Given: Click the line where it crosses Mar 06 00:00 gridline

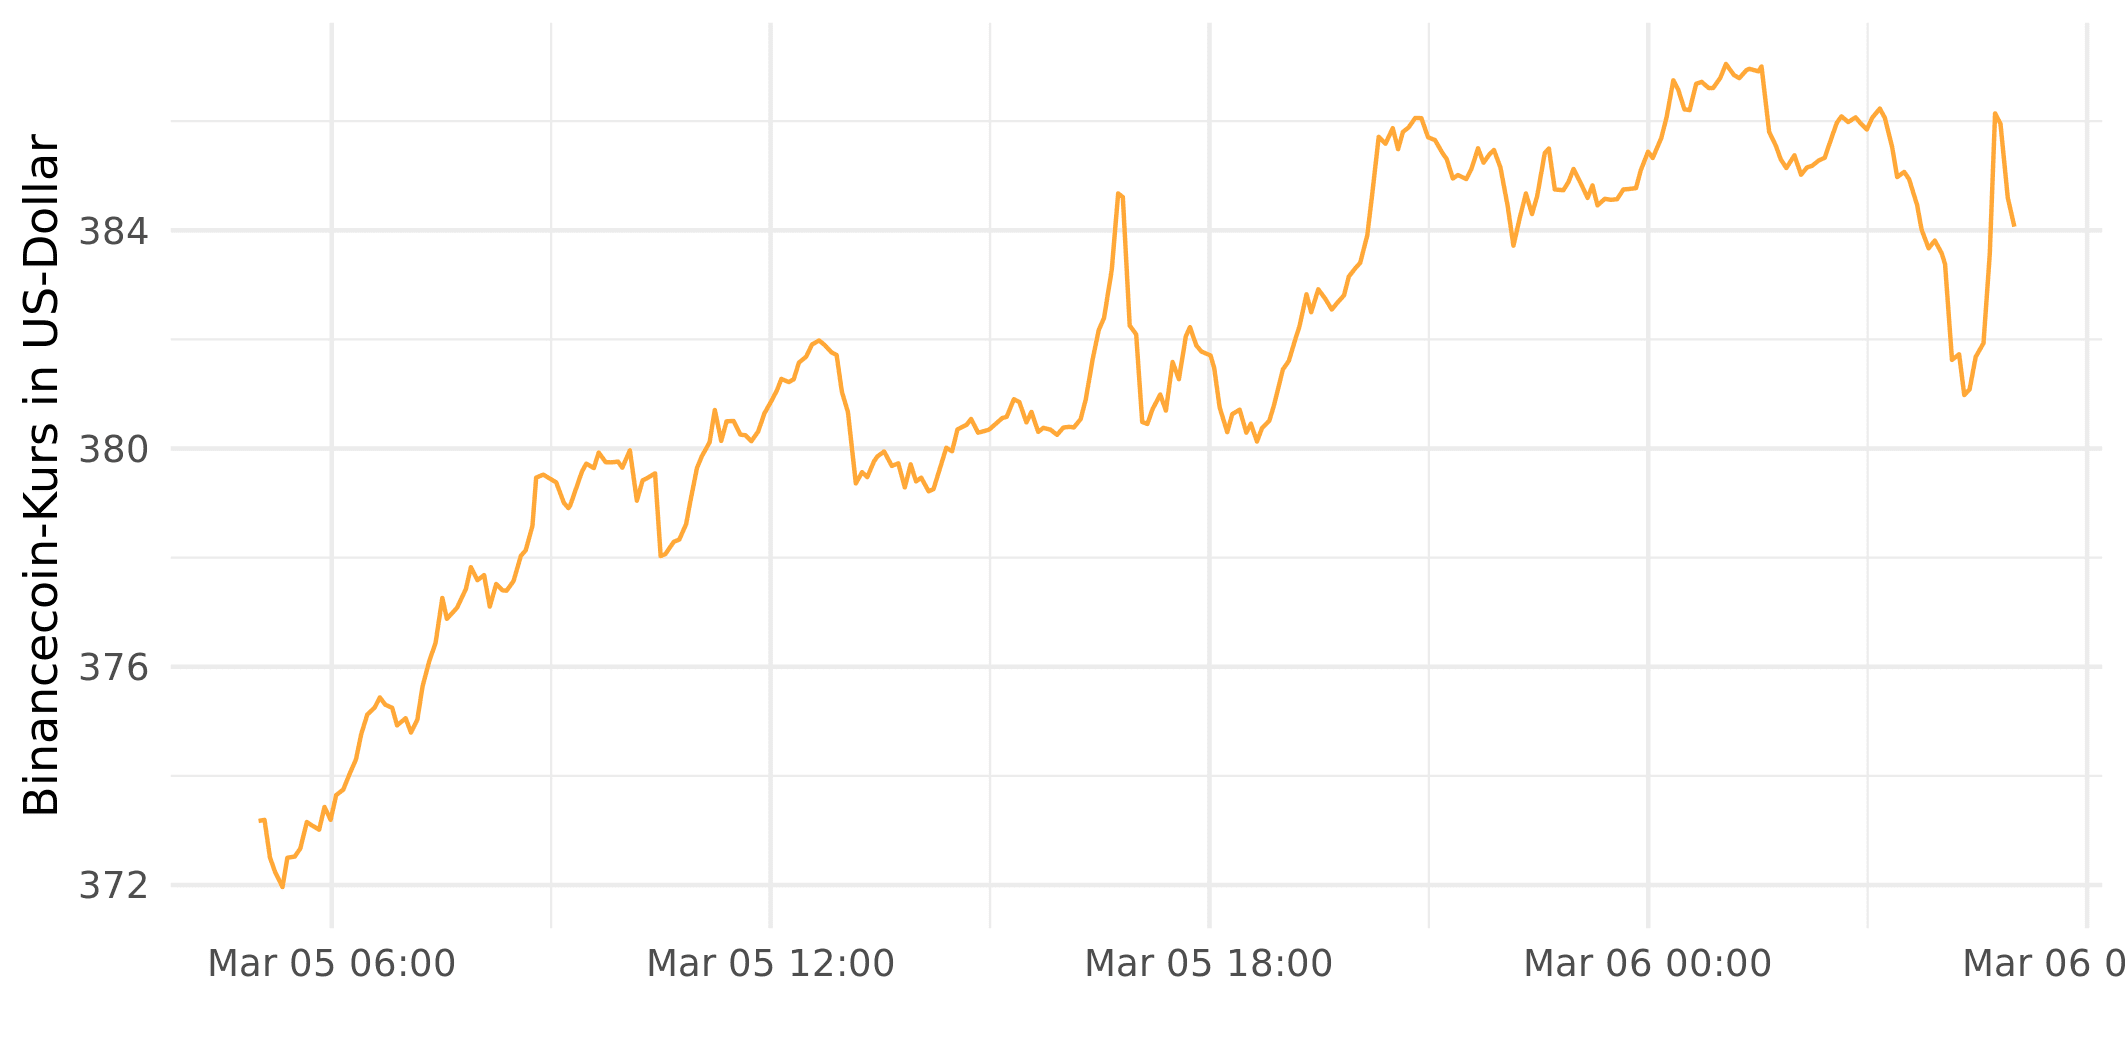Looking at the screenshot, I should pos(1648,153).
